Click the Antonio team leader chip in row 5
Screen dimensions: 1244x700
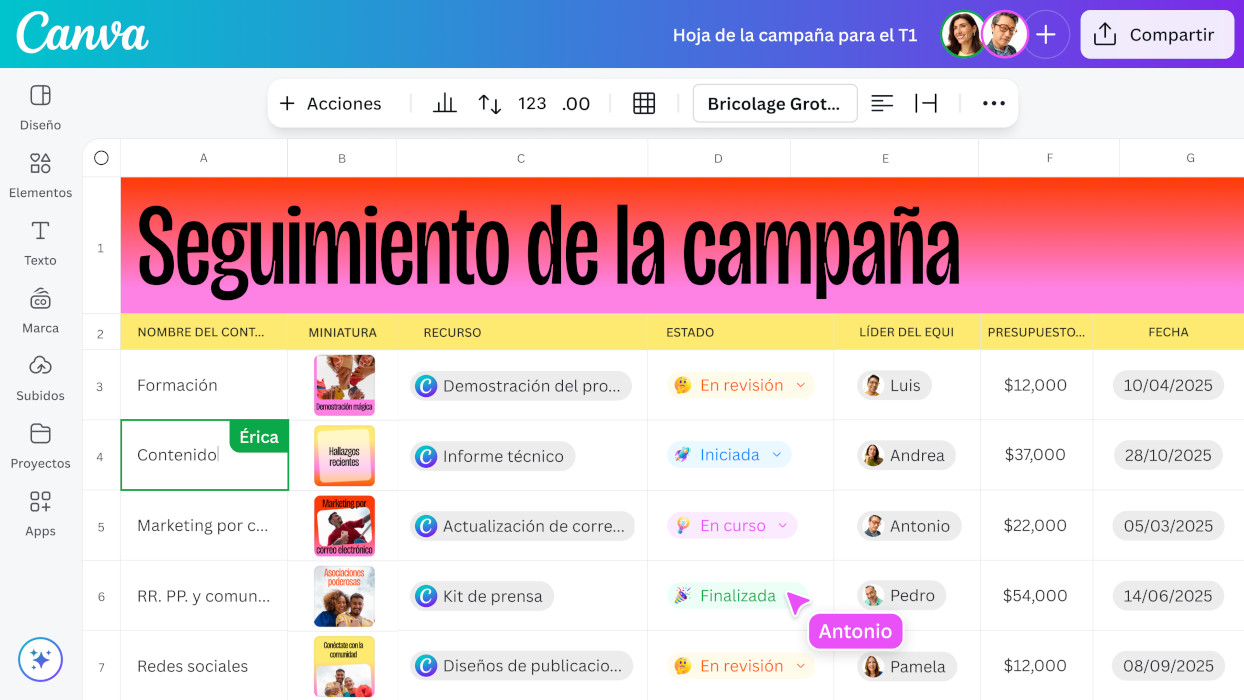click(x=909, y=525)
